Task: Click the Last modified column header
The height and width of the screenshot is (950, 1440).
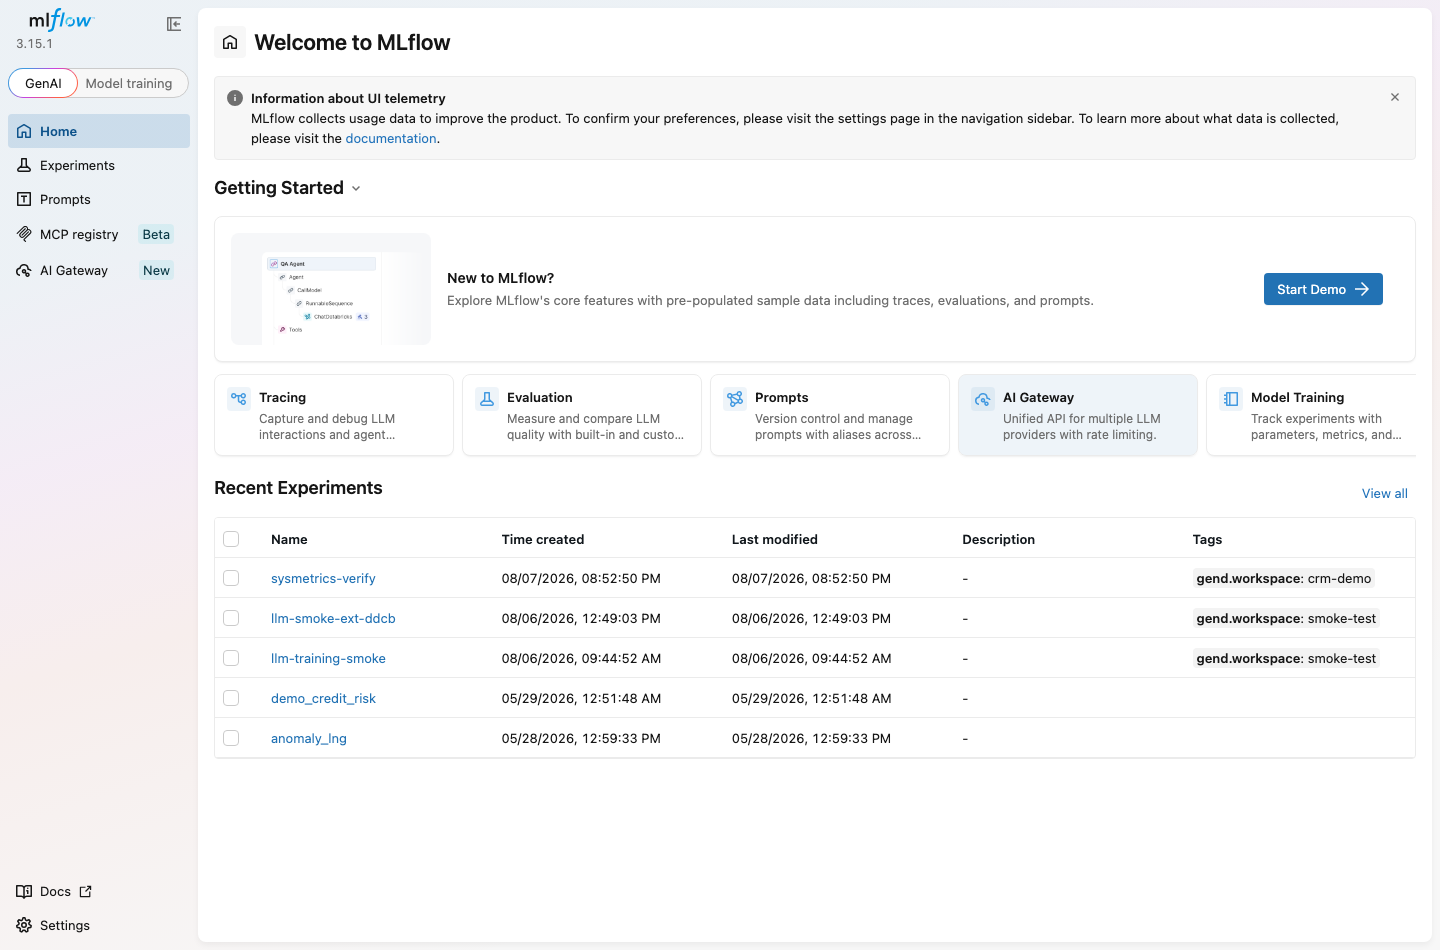Action: [775, 539]
